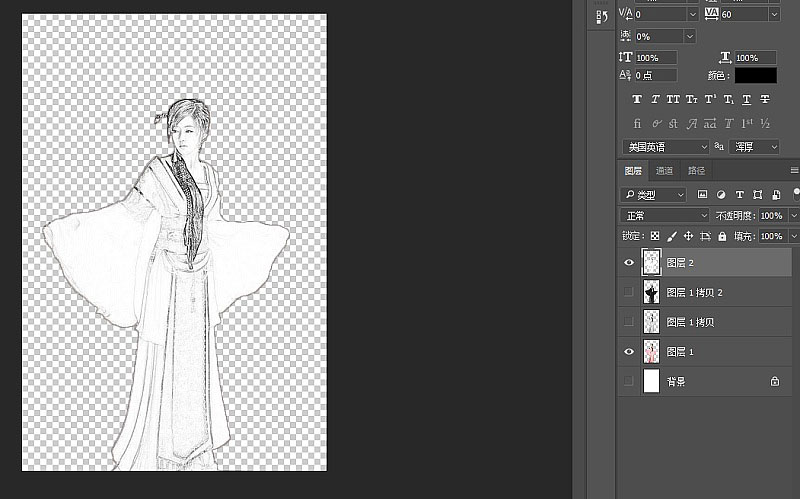800x499 pixels.
Task: Open the 浑厚 anti-aliasing dropdown
Action: [755, 147]
